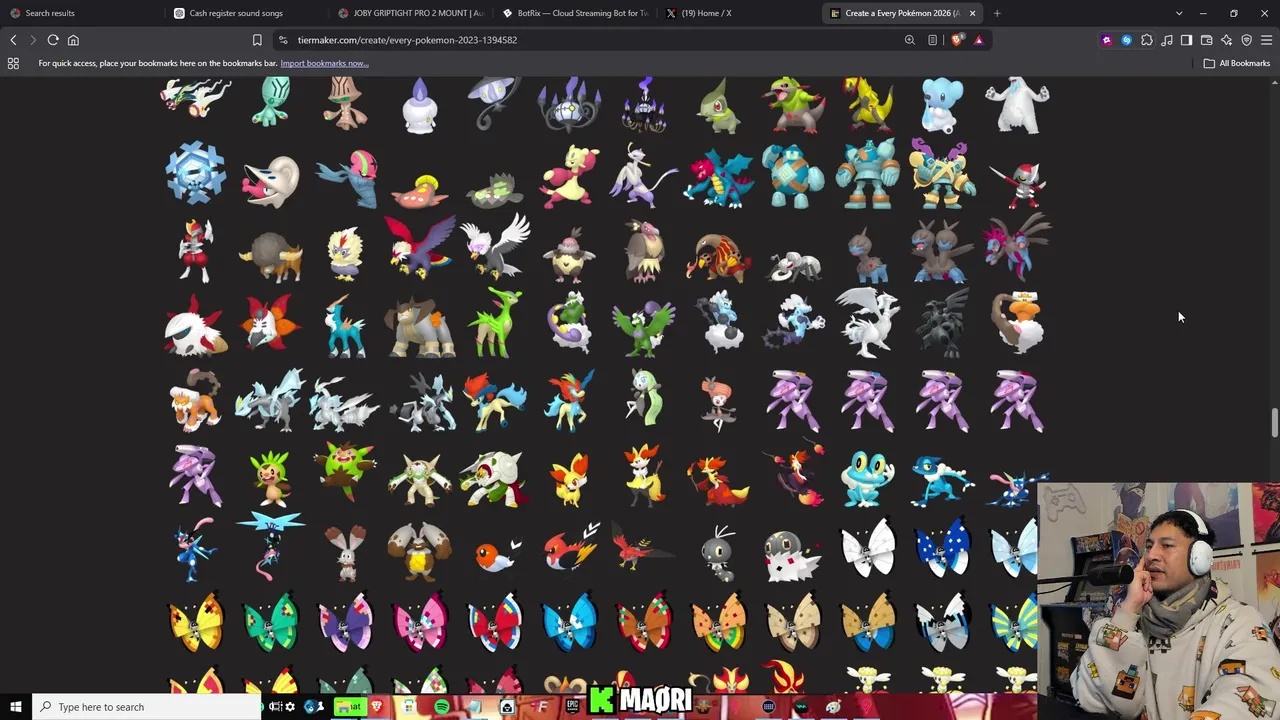This screenshot has height=720, width=1280.
Task: Open the Brave VPN shield icon
Action: pyautogui.click(x=1247, y=40)
